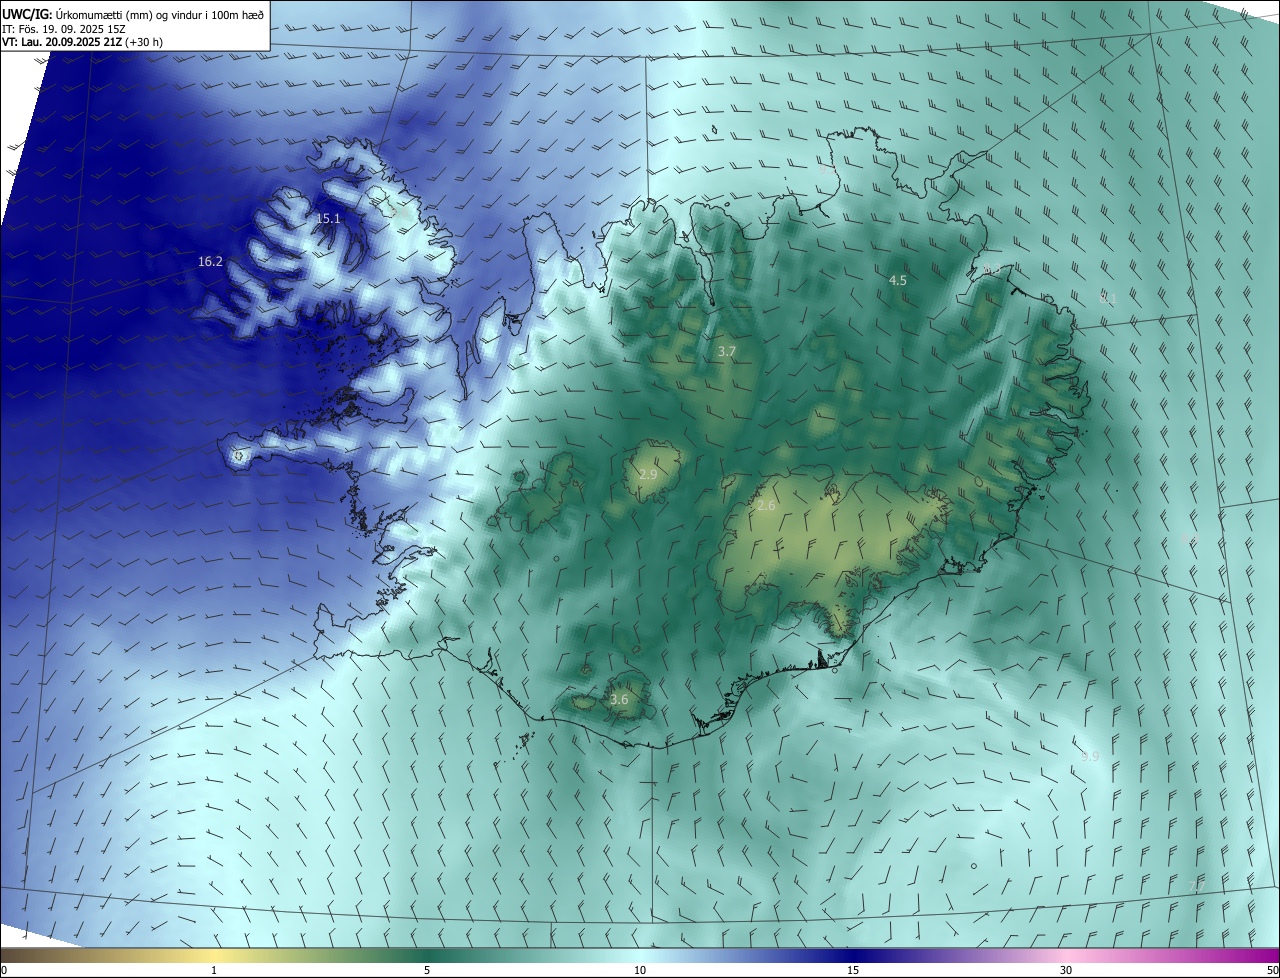Image resolution: width=1280 pixels, height=978 pixels.
Task: Click the 15 tick on the colour scale
Action: point(853,970)
